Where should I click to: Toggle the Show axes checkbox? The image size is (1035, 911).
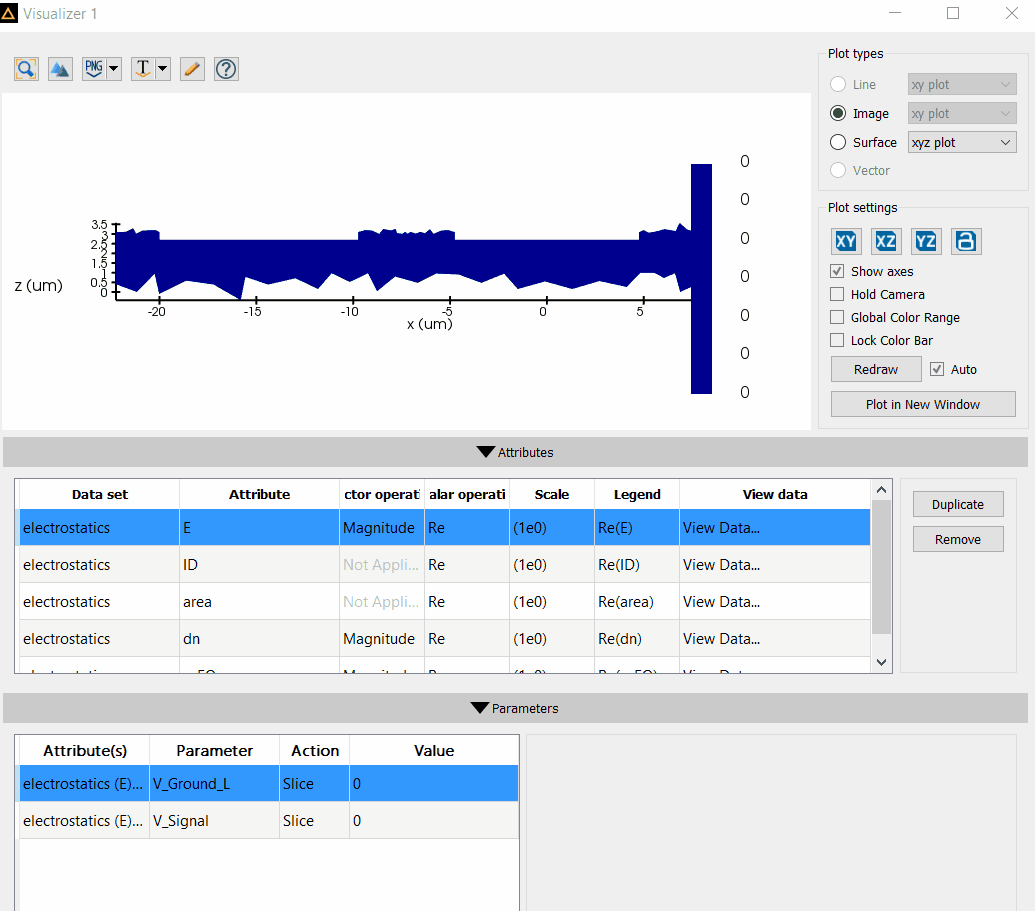click(837, 271)
